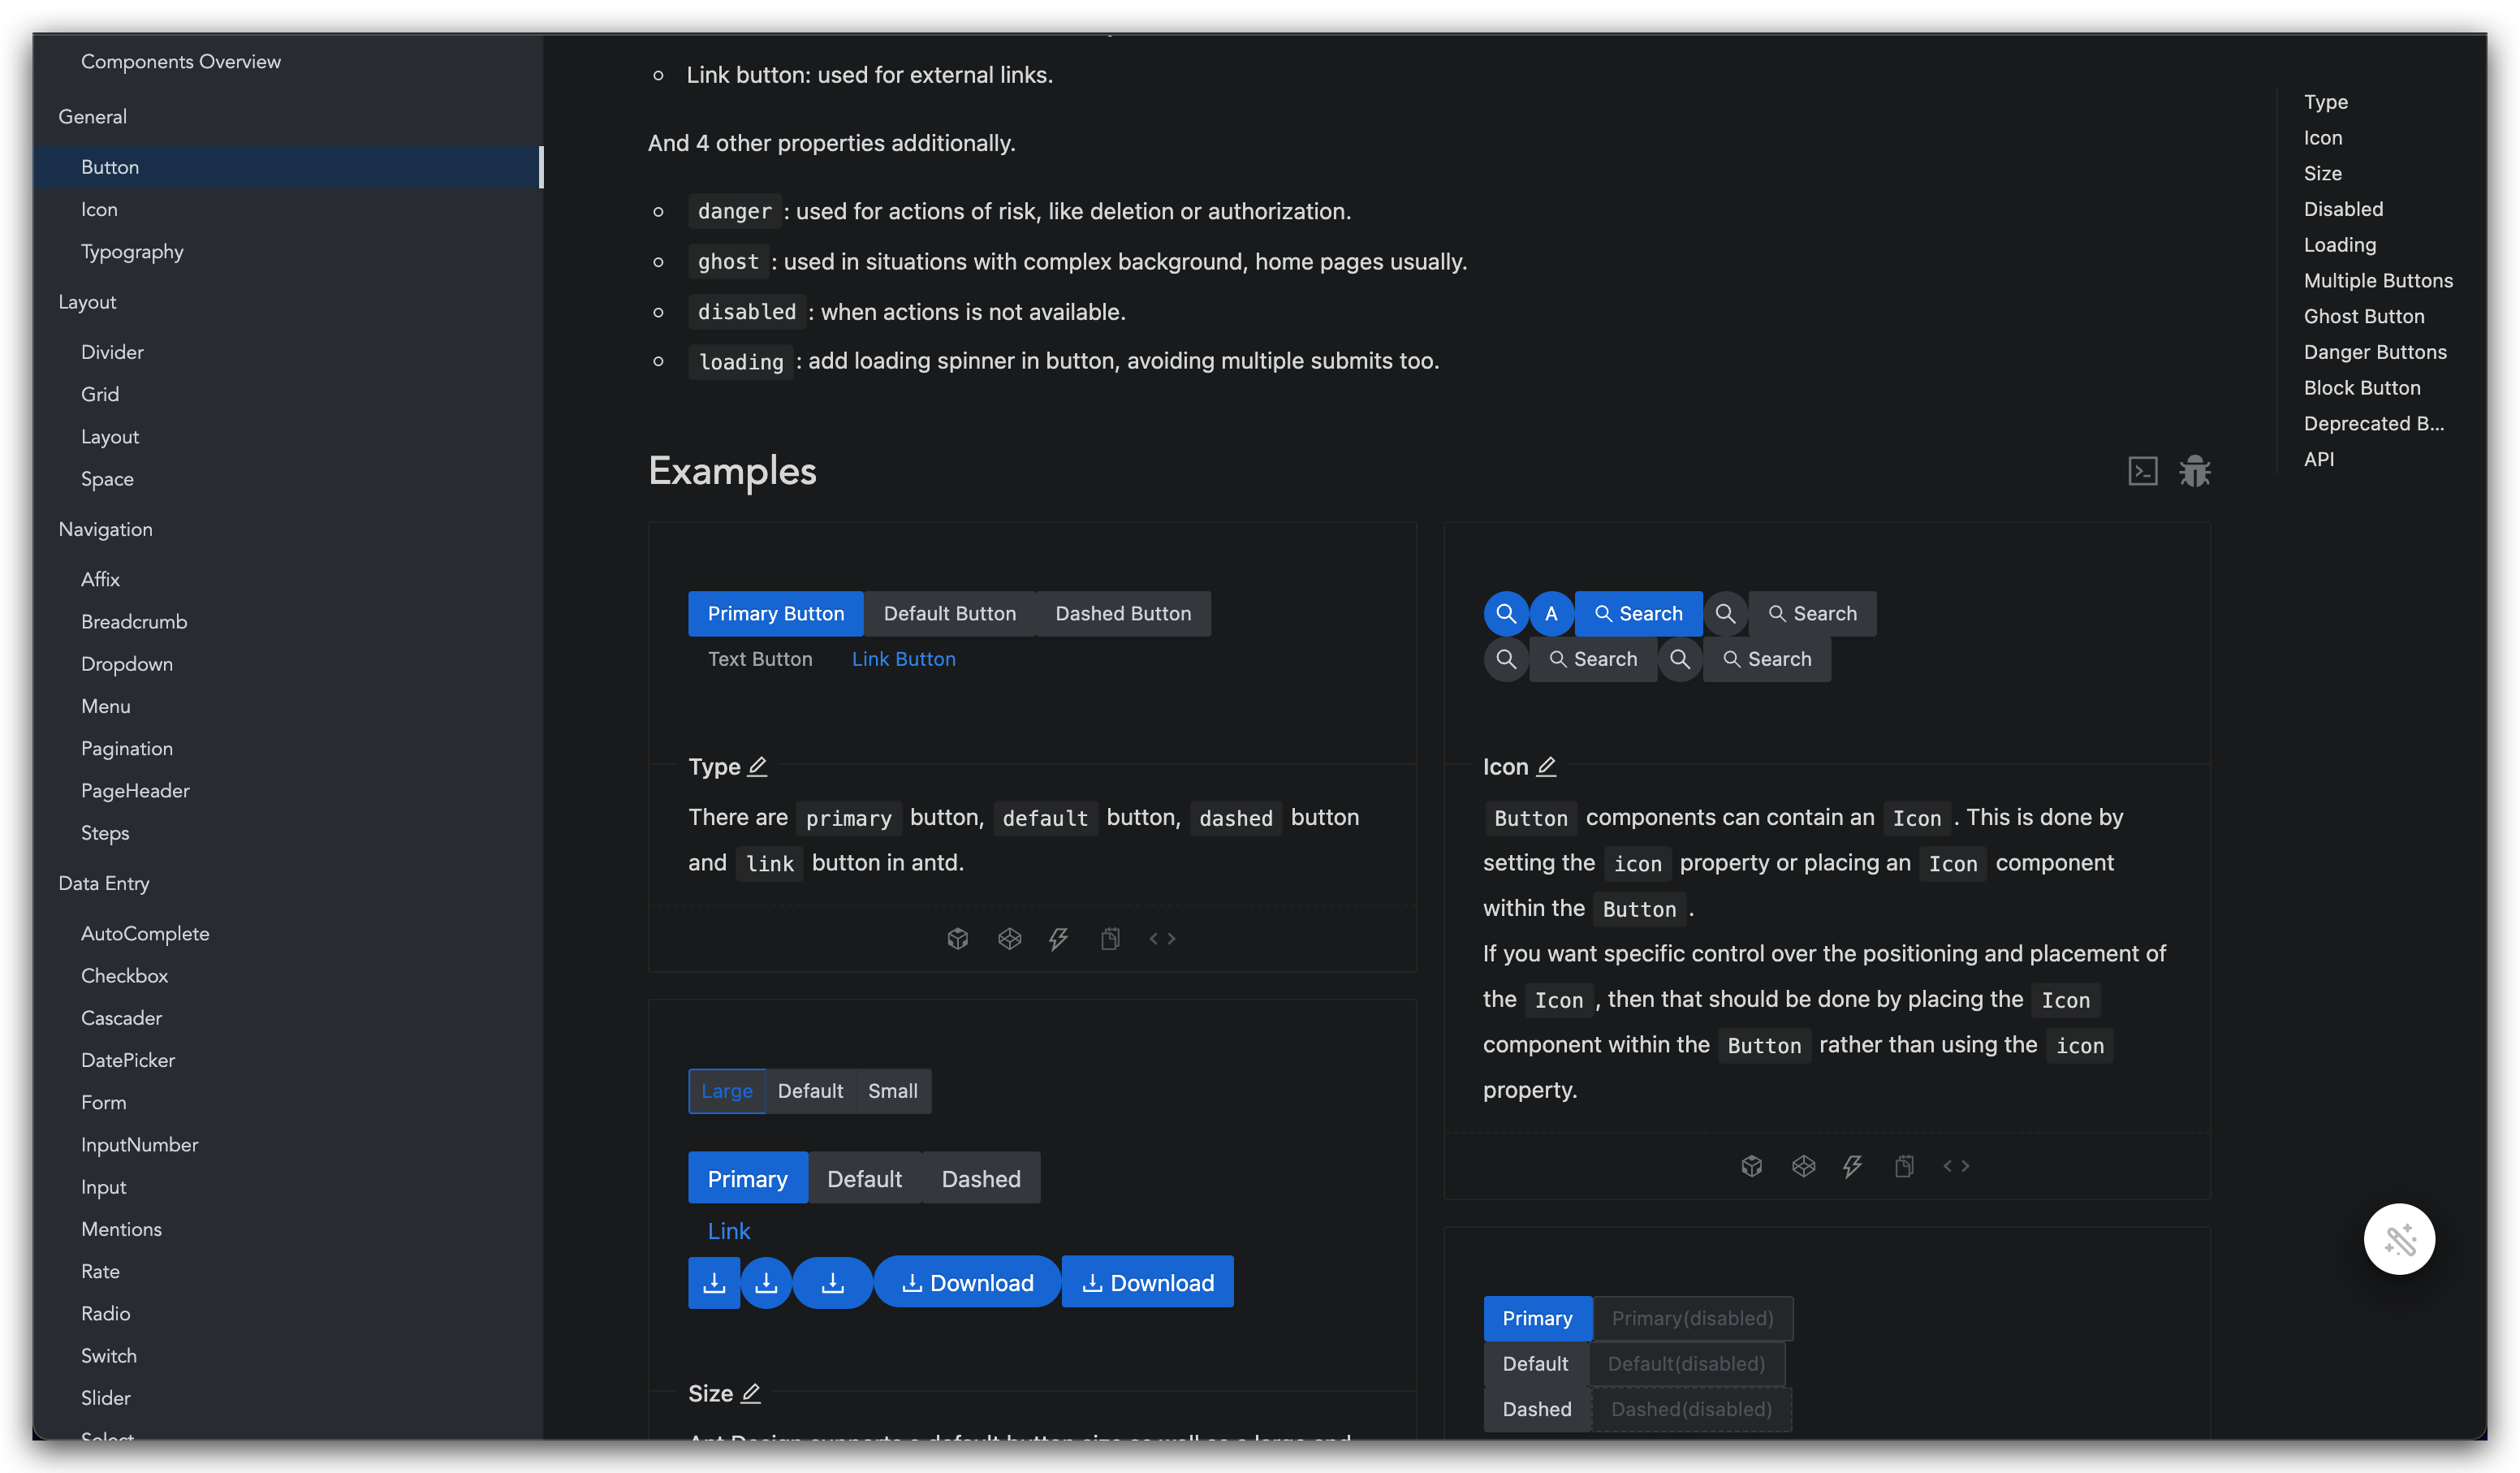The width and height of the screenshot is (2520, 1473).
Task: Click the blue Link Button
Action: 903,659
